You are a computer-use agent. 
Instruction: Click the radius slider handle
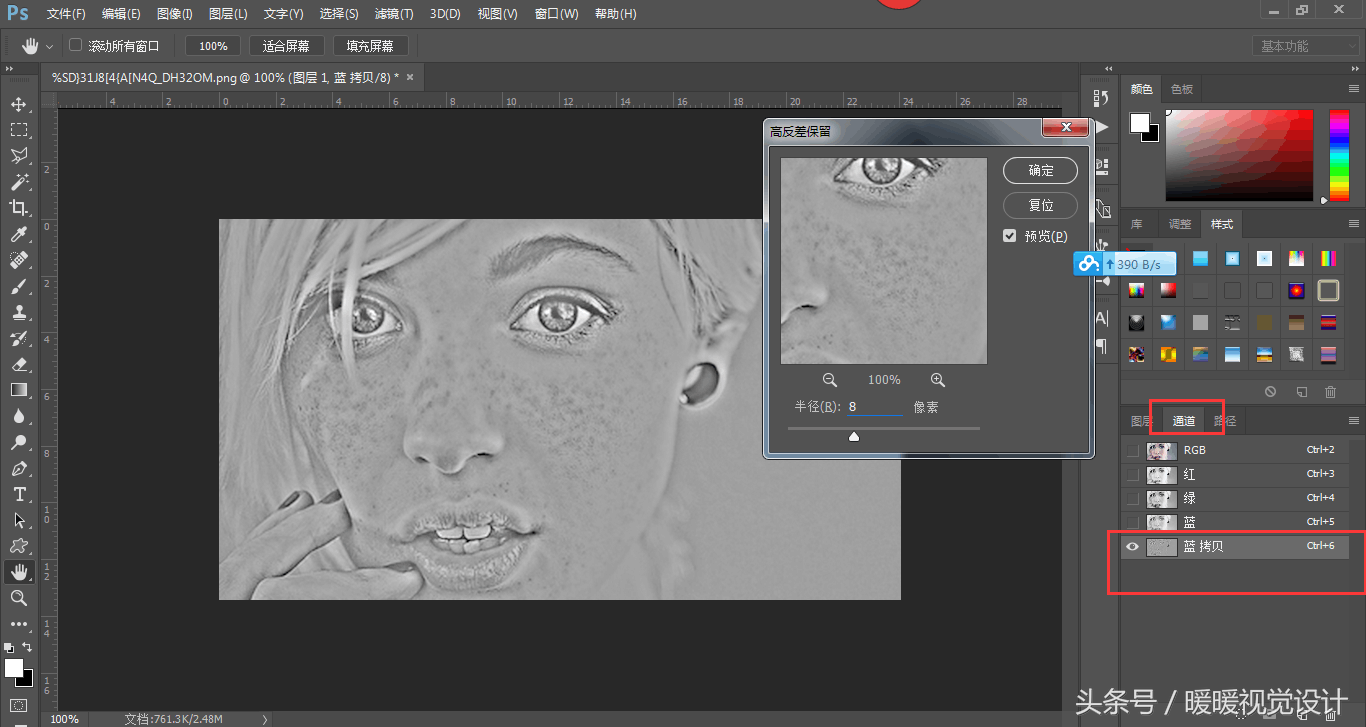pos(854,436)
